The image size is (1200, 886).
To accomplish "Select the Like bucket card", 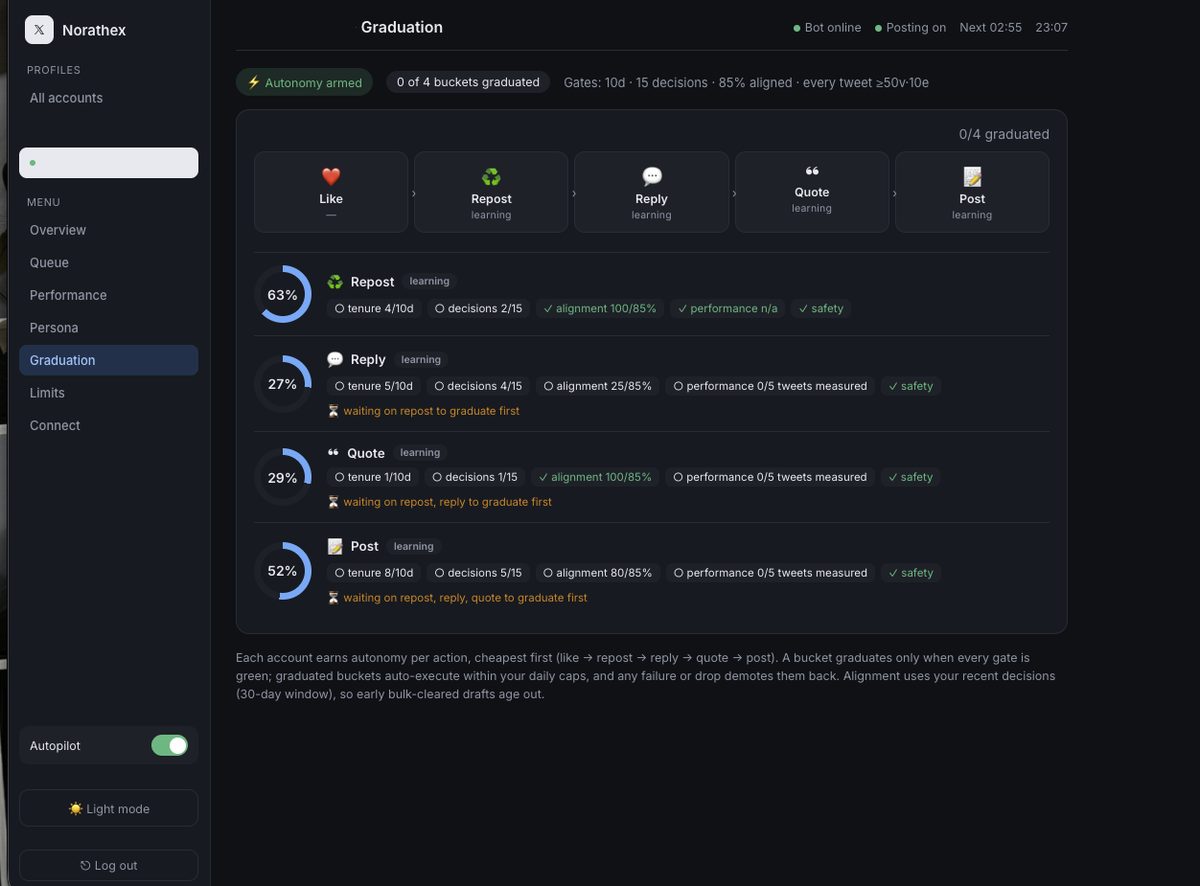I will point(331,192).
